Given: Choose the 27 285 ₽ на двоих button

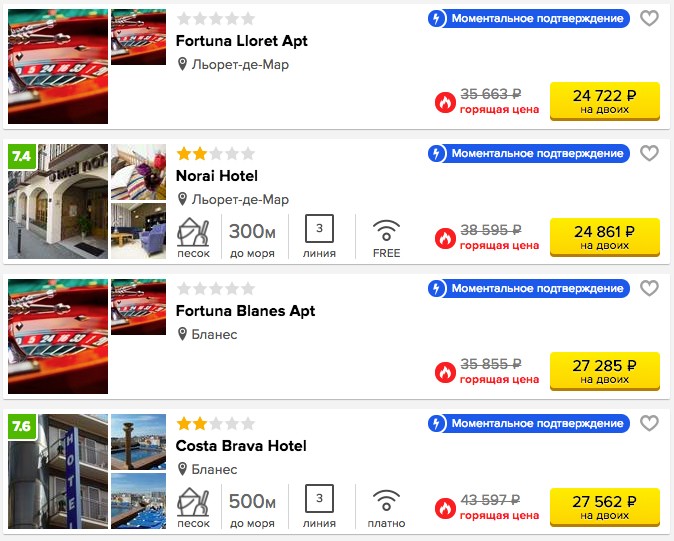Looking at the screenshot, I should (x=604, y=371).
